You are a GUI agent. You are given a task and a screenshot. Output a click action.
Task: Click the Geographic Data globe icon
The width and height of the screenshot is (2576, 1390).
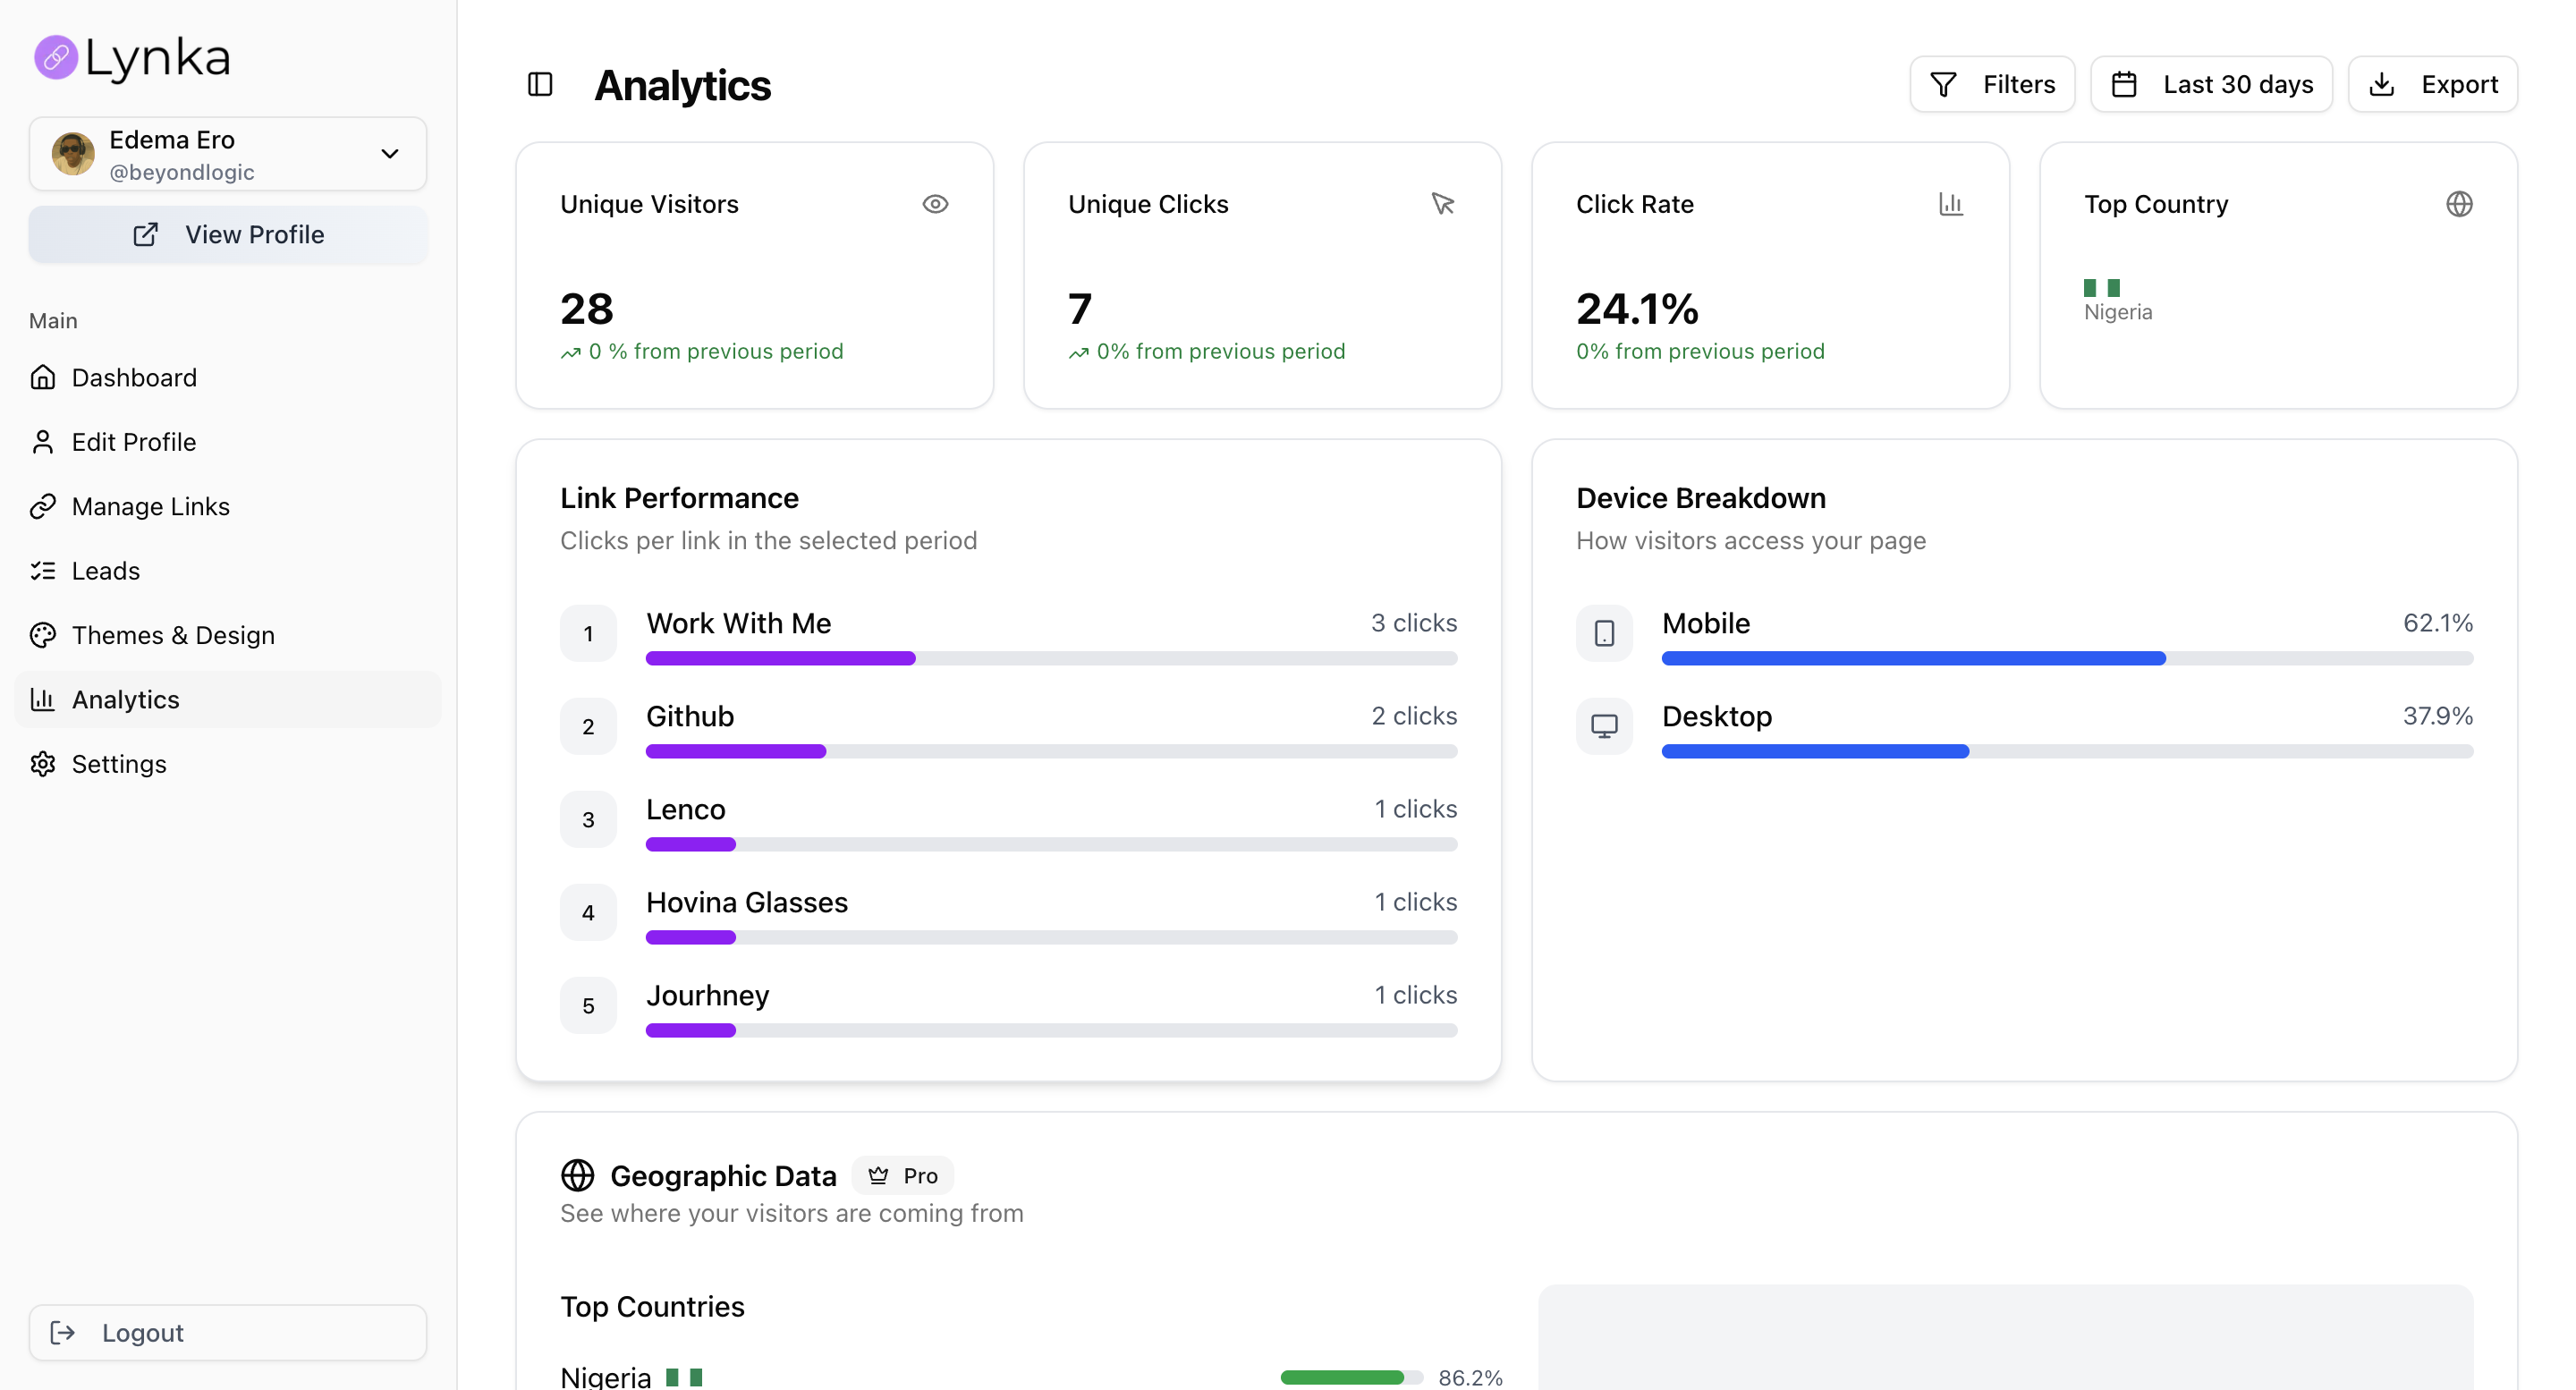[578, 1175]
